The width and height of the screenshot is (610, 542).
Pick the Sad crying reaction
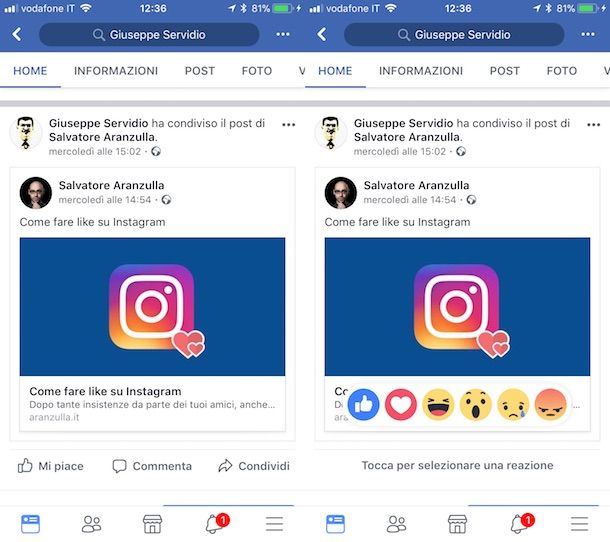click(513, 405)
